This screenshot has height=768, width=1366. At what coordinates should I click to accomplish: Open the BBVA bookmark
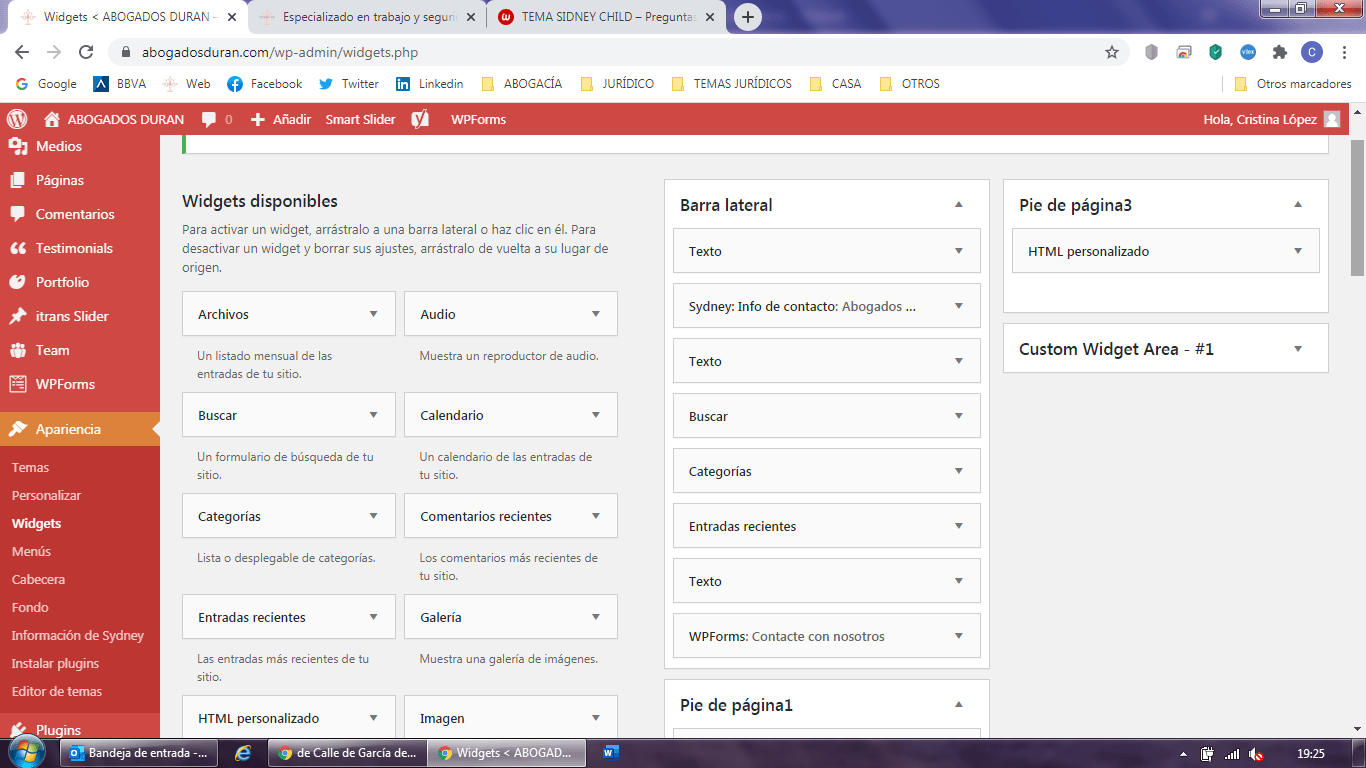119,84
